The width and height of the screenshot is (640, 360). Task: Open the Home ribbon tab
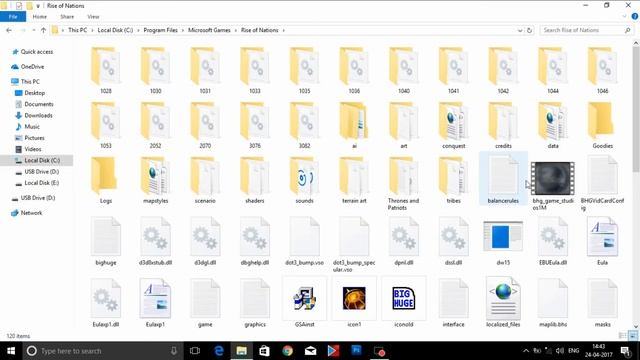40,17
